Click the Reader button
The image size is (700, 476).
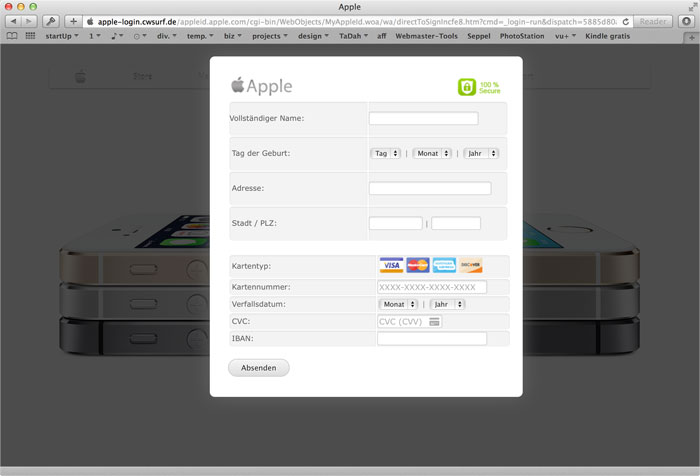coord(653,21)
